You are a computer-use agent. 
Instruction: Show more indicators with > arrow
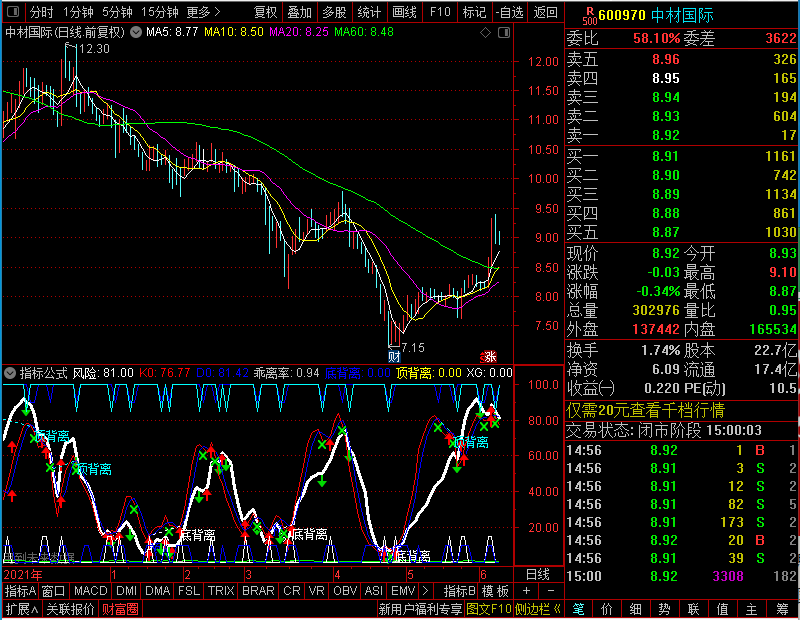coord(426,591)
